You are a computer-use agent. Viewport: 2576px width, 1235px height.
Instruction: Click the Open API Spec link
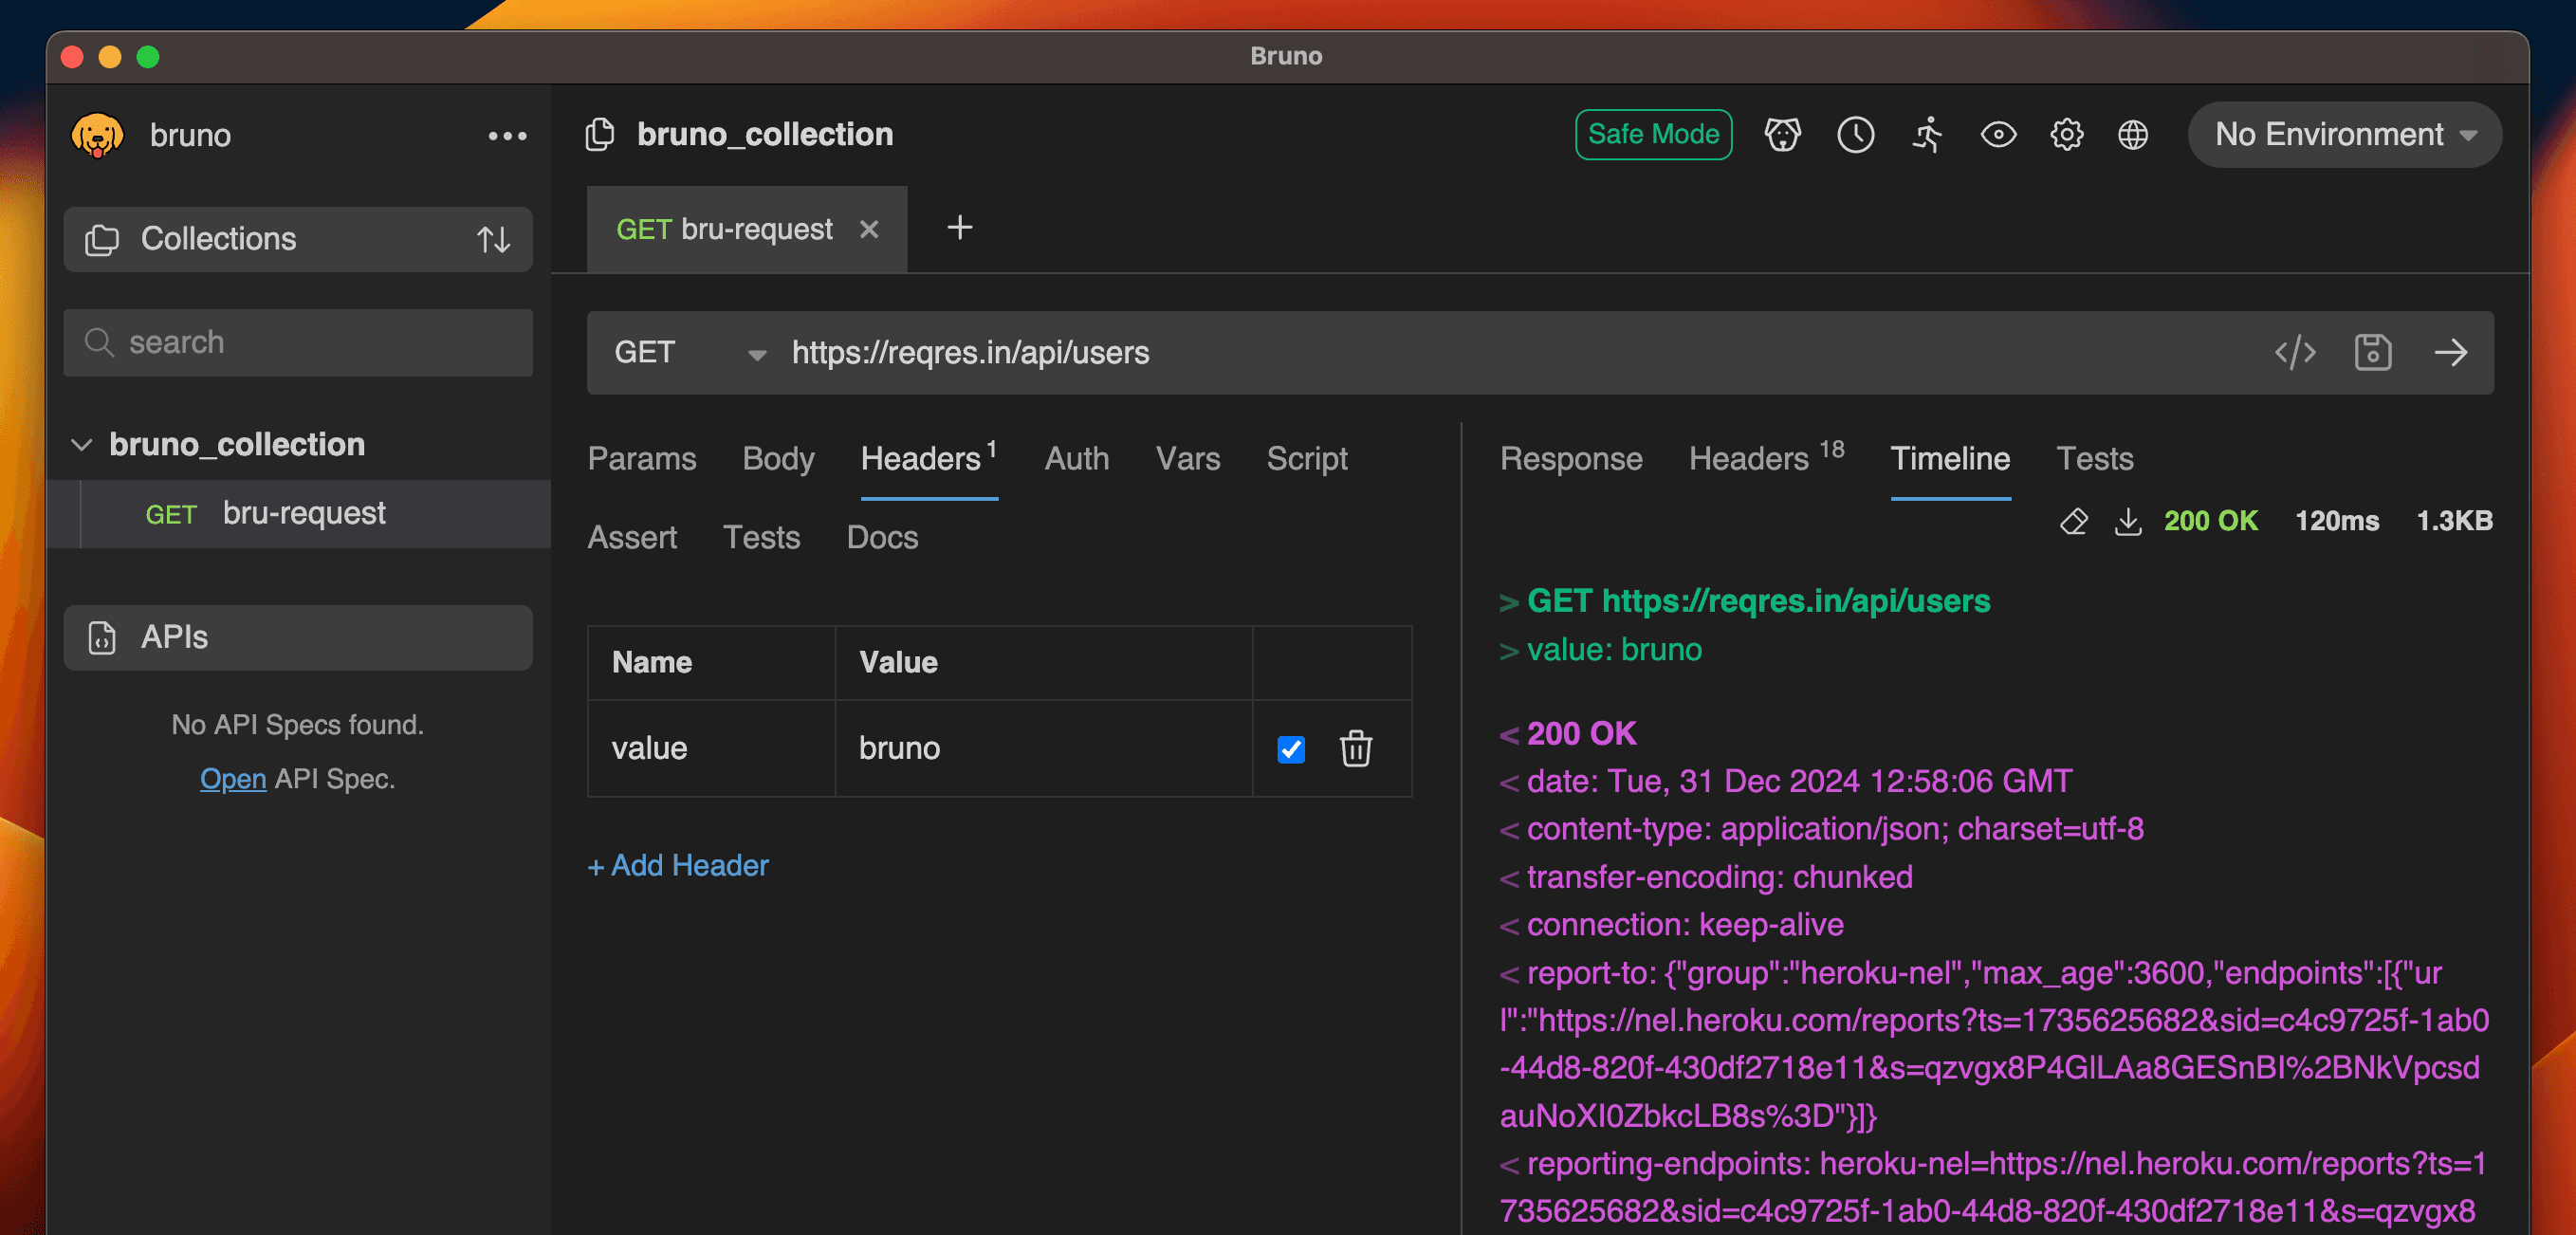[x=232, y=778]
